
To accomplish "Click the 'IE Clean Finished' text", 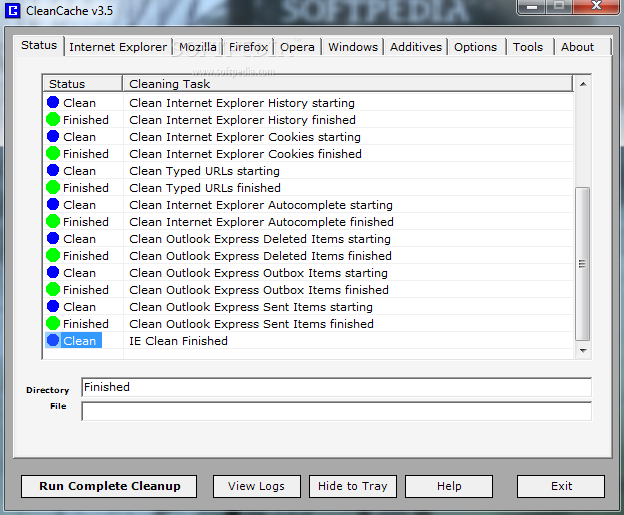I will [178, 341].
